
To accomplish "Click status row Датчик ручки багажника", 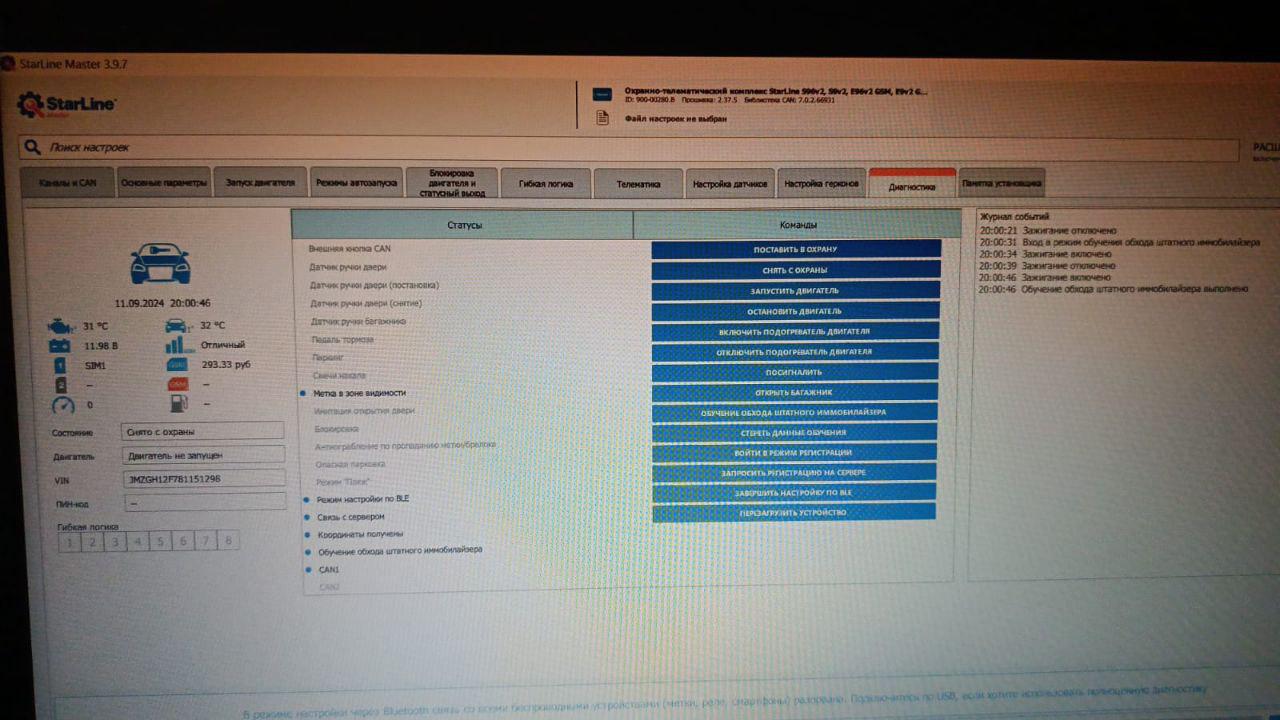I will click(x=358, y=321).
